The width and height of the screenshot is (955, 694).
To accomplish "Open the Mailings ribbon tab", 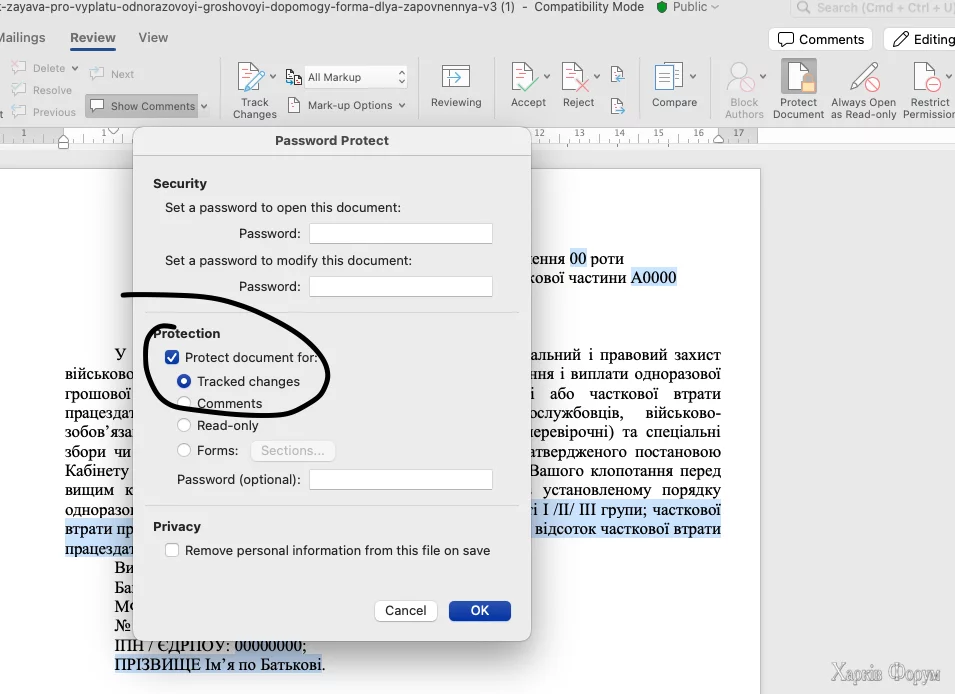I will (x=22, y=38).
